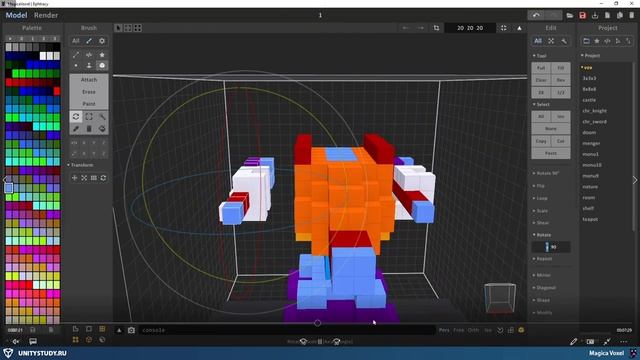Click the Transform scale arrows icon
640x360 pixels.
click(84, 178)
